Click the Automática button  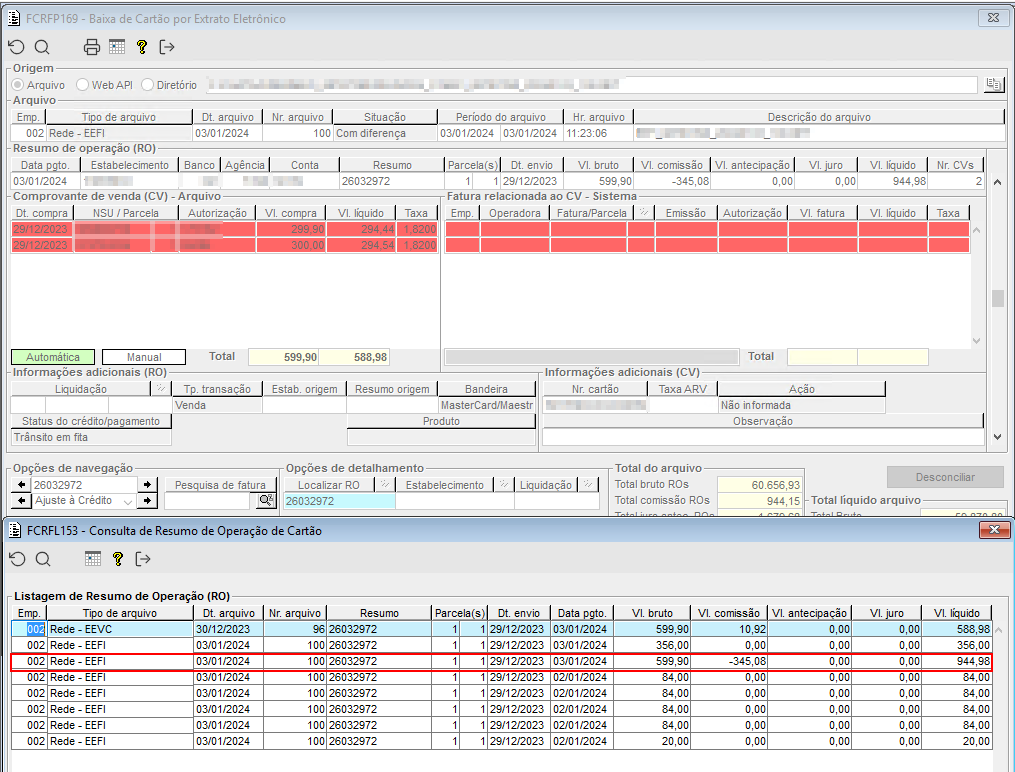pyautogui.click(x=53, y=357)
